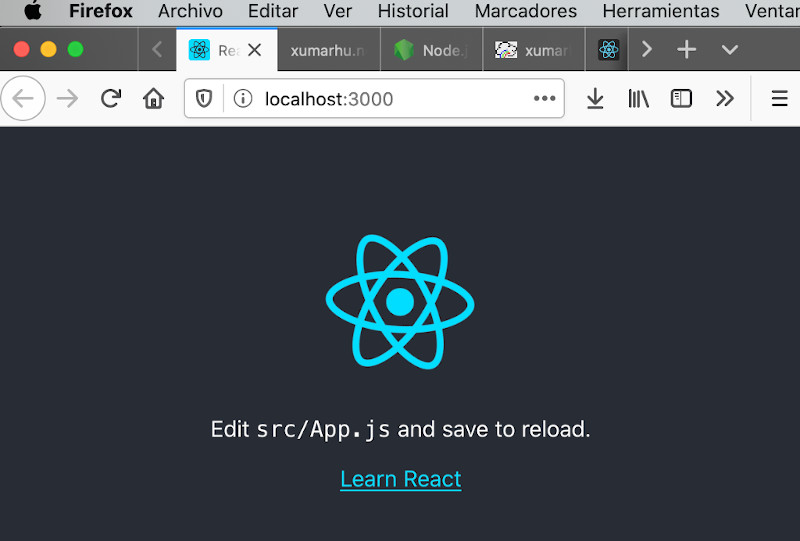
Task: Follow the Learn React link
Action: pyautogui.click(x=400, y=479)
